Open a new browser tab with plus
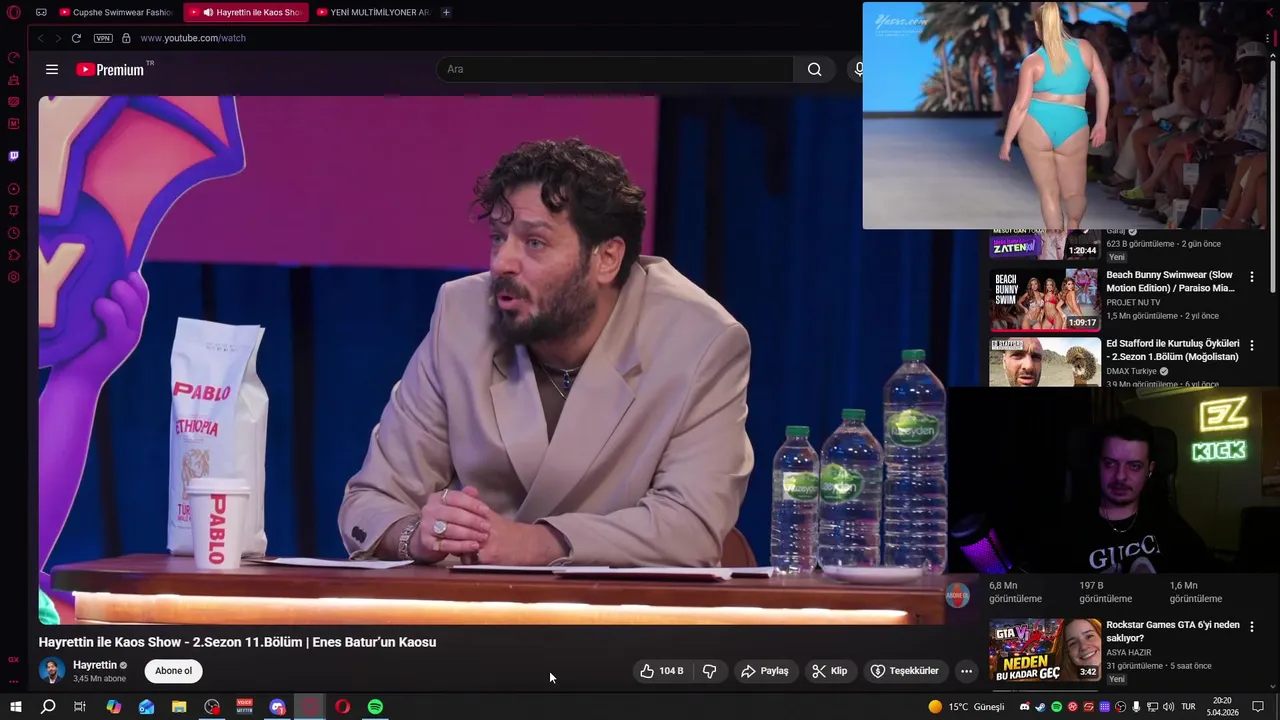 coord(446,12)
